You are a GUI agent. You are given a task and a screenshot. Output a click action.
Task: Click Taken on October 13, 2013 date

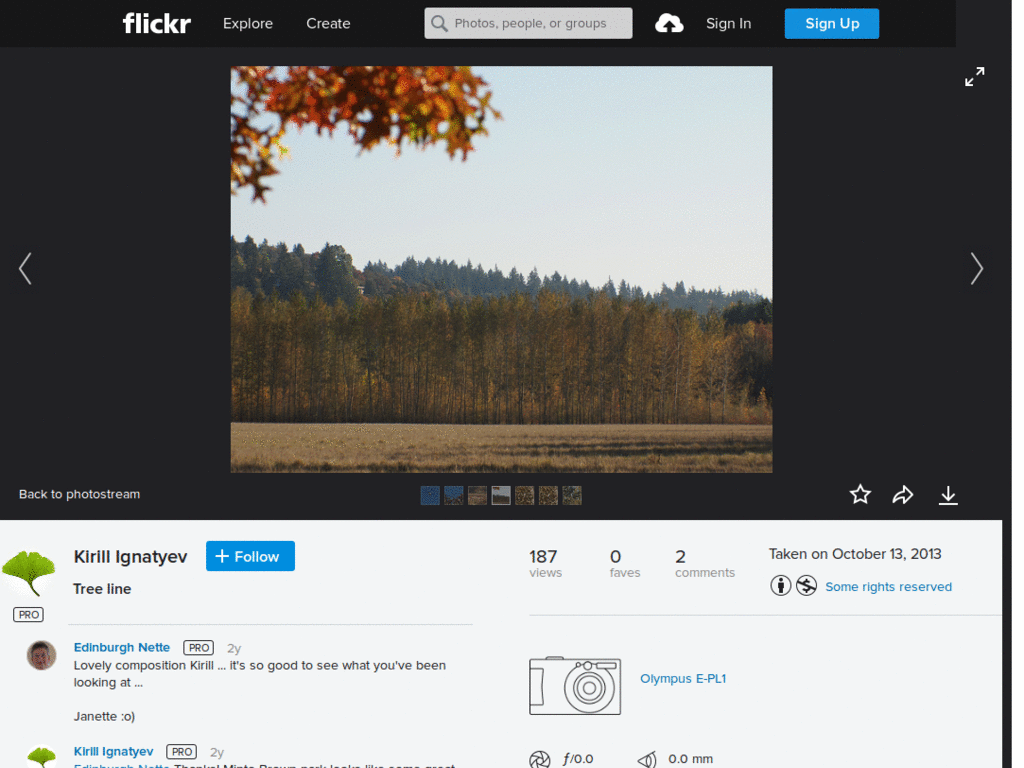coord(855,554)
